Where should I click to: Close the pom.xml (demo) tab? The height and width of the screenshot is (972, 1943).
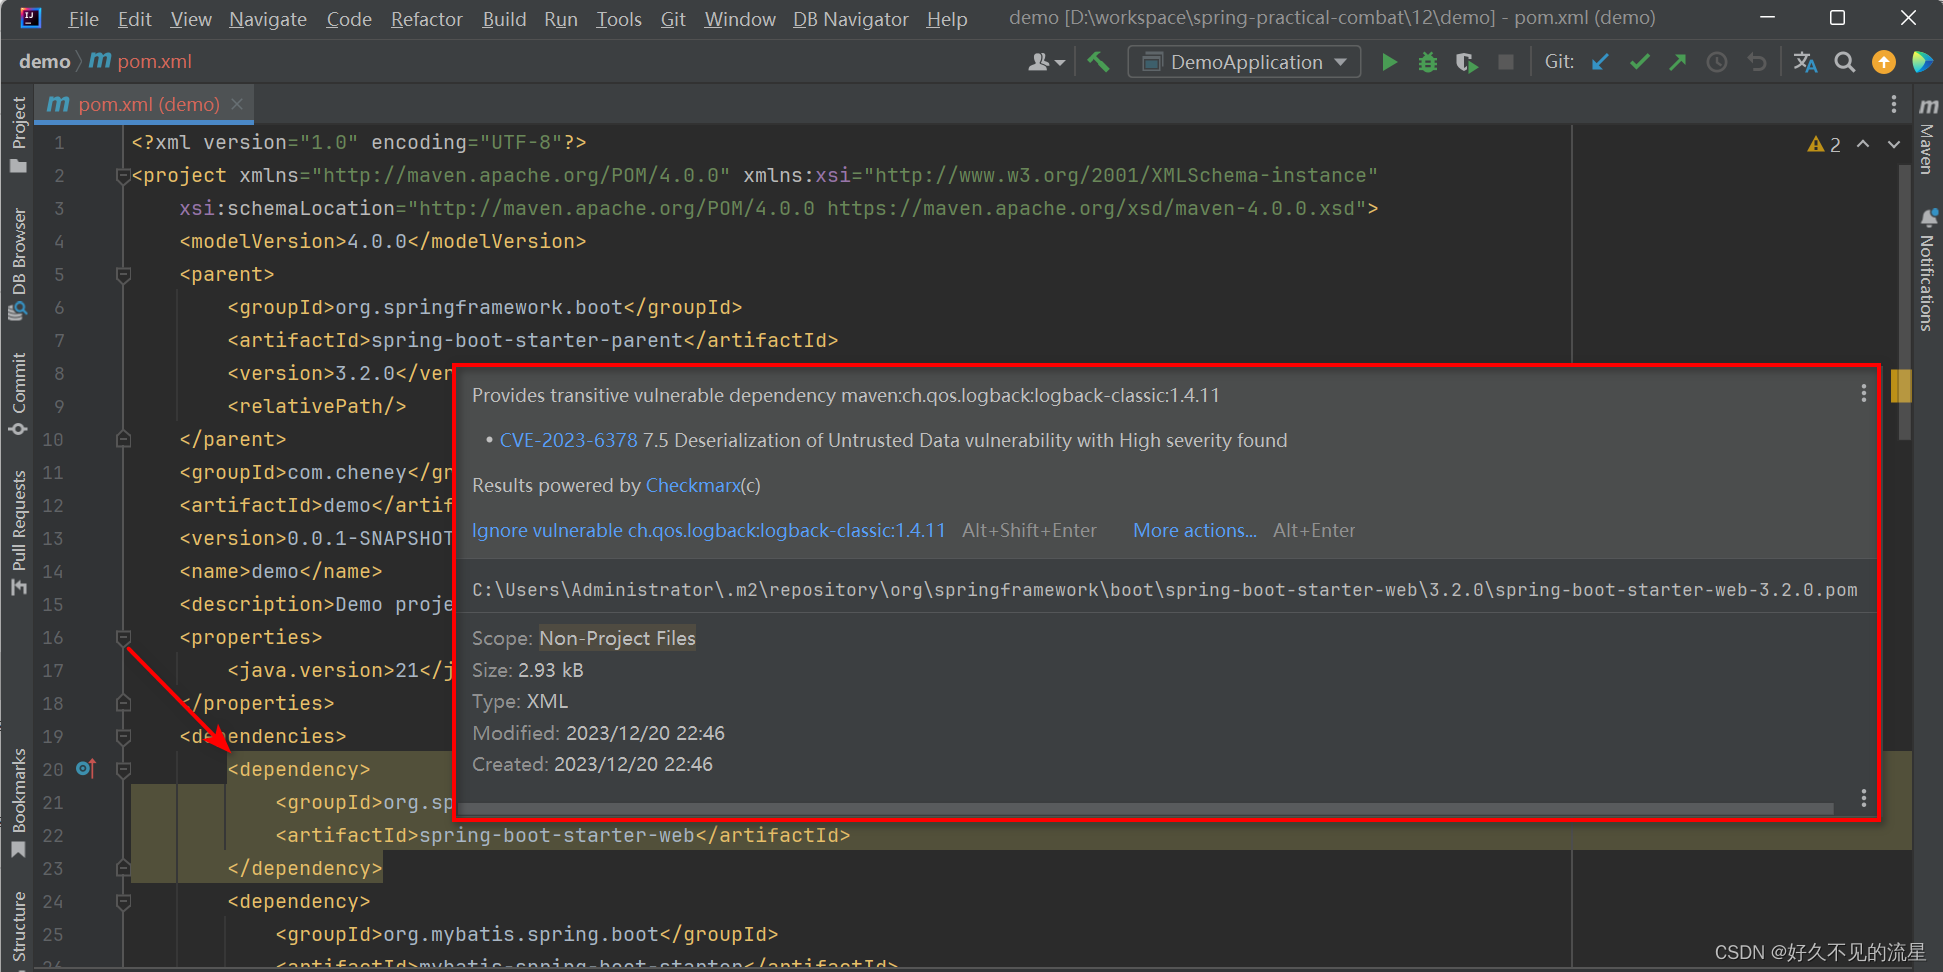click(x=237, y=104)
